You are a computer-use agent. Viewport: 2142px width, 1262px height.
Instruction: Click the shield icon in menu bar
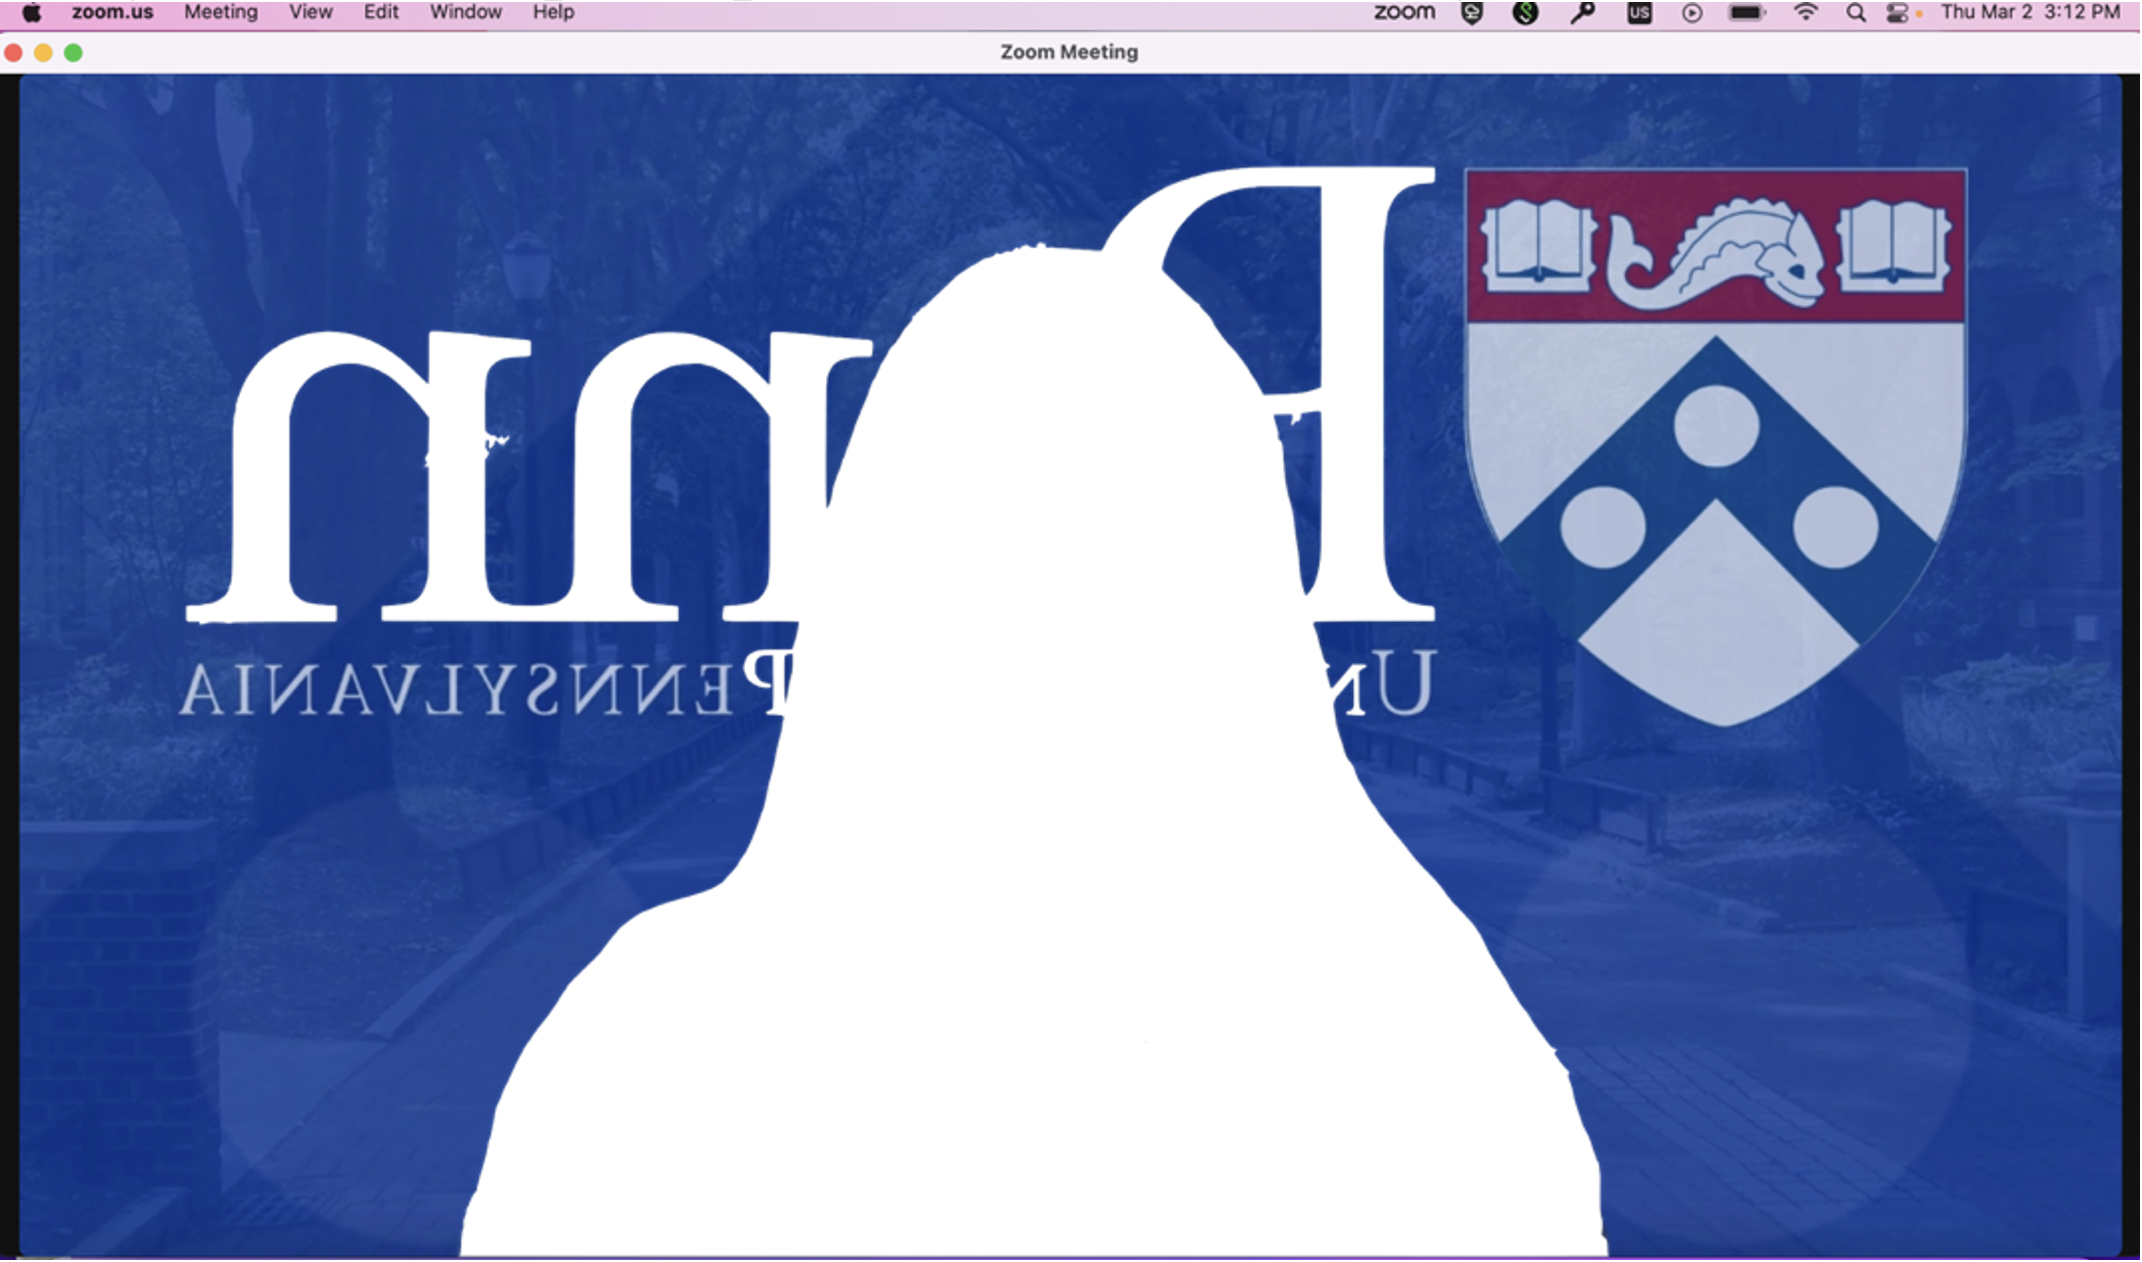click(x=1472, y=13)
